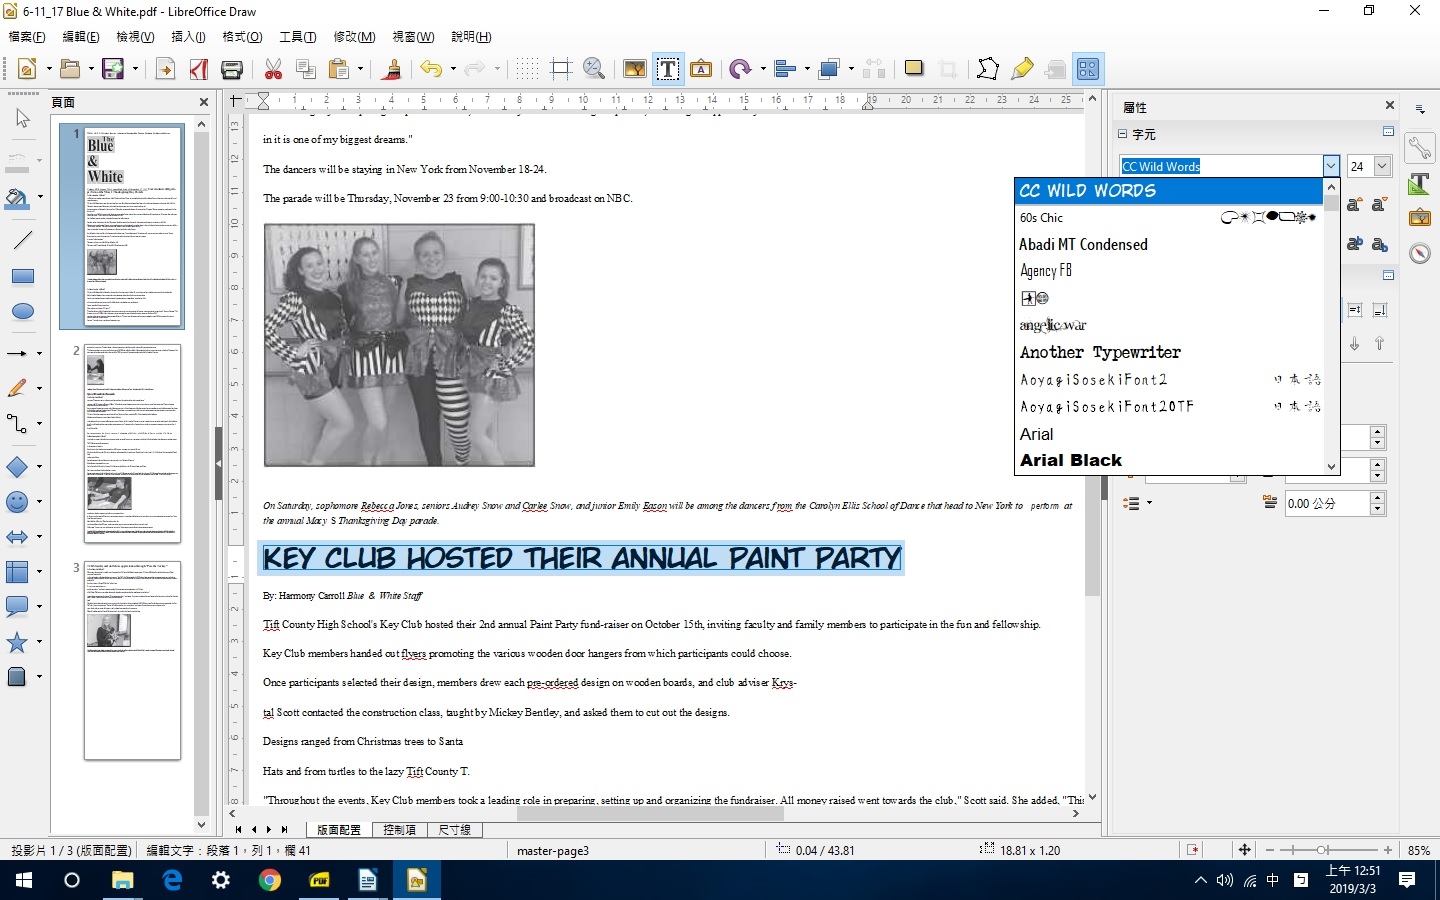Click the Open folder toolbar icon
The width and height of the screenshot is (1440, 900).
point(69,69)
